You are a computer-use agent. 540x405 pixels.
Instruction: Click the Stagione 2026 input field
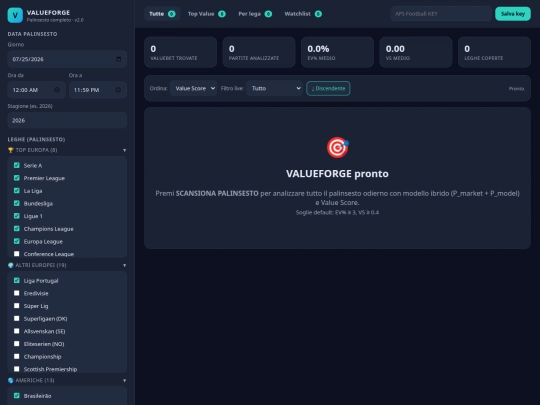click(67, 120)
